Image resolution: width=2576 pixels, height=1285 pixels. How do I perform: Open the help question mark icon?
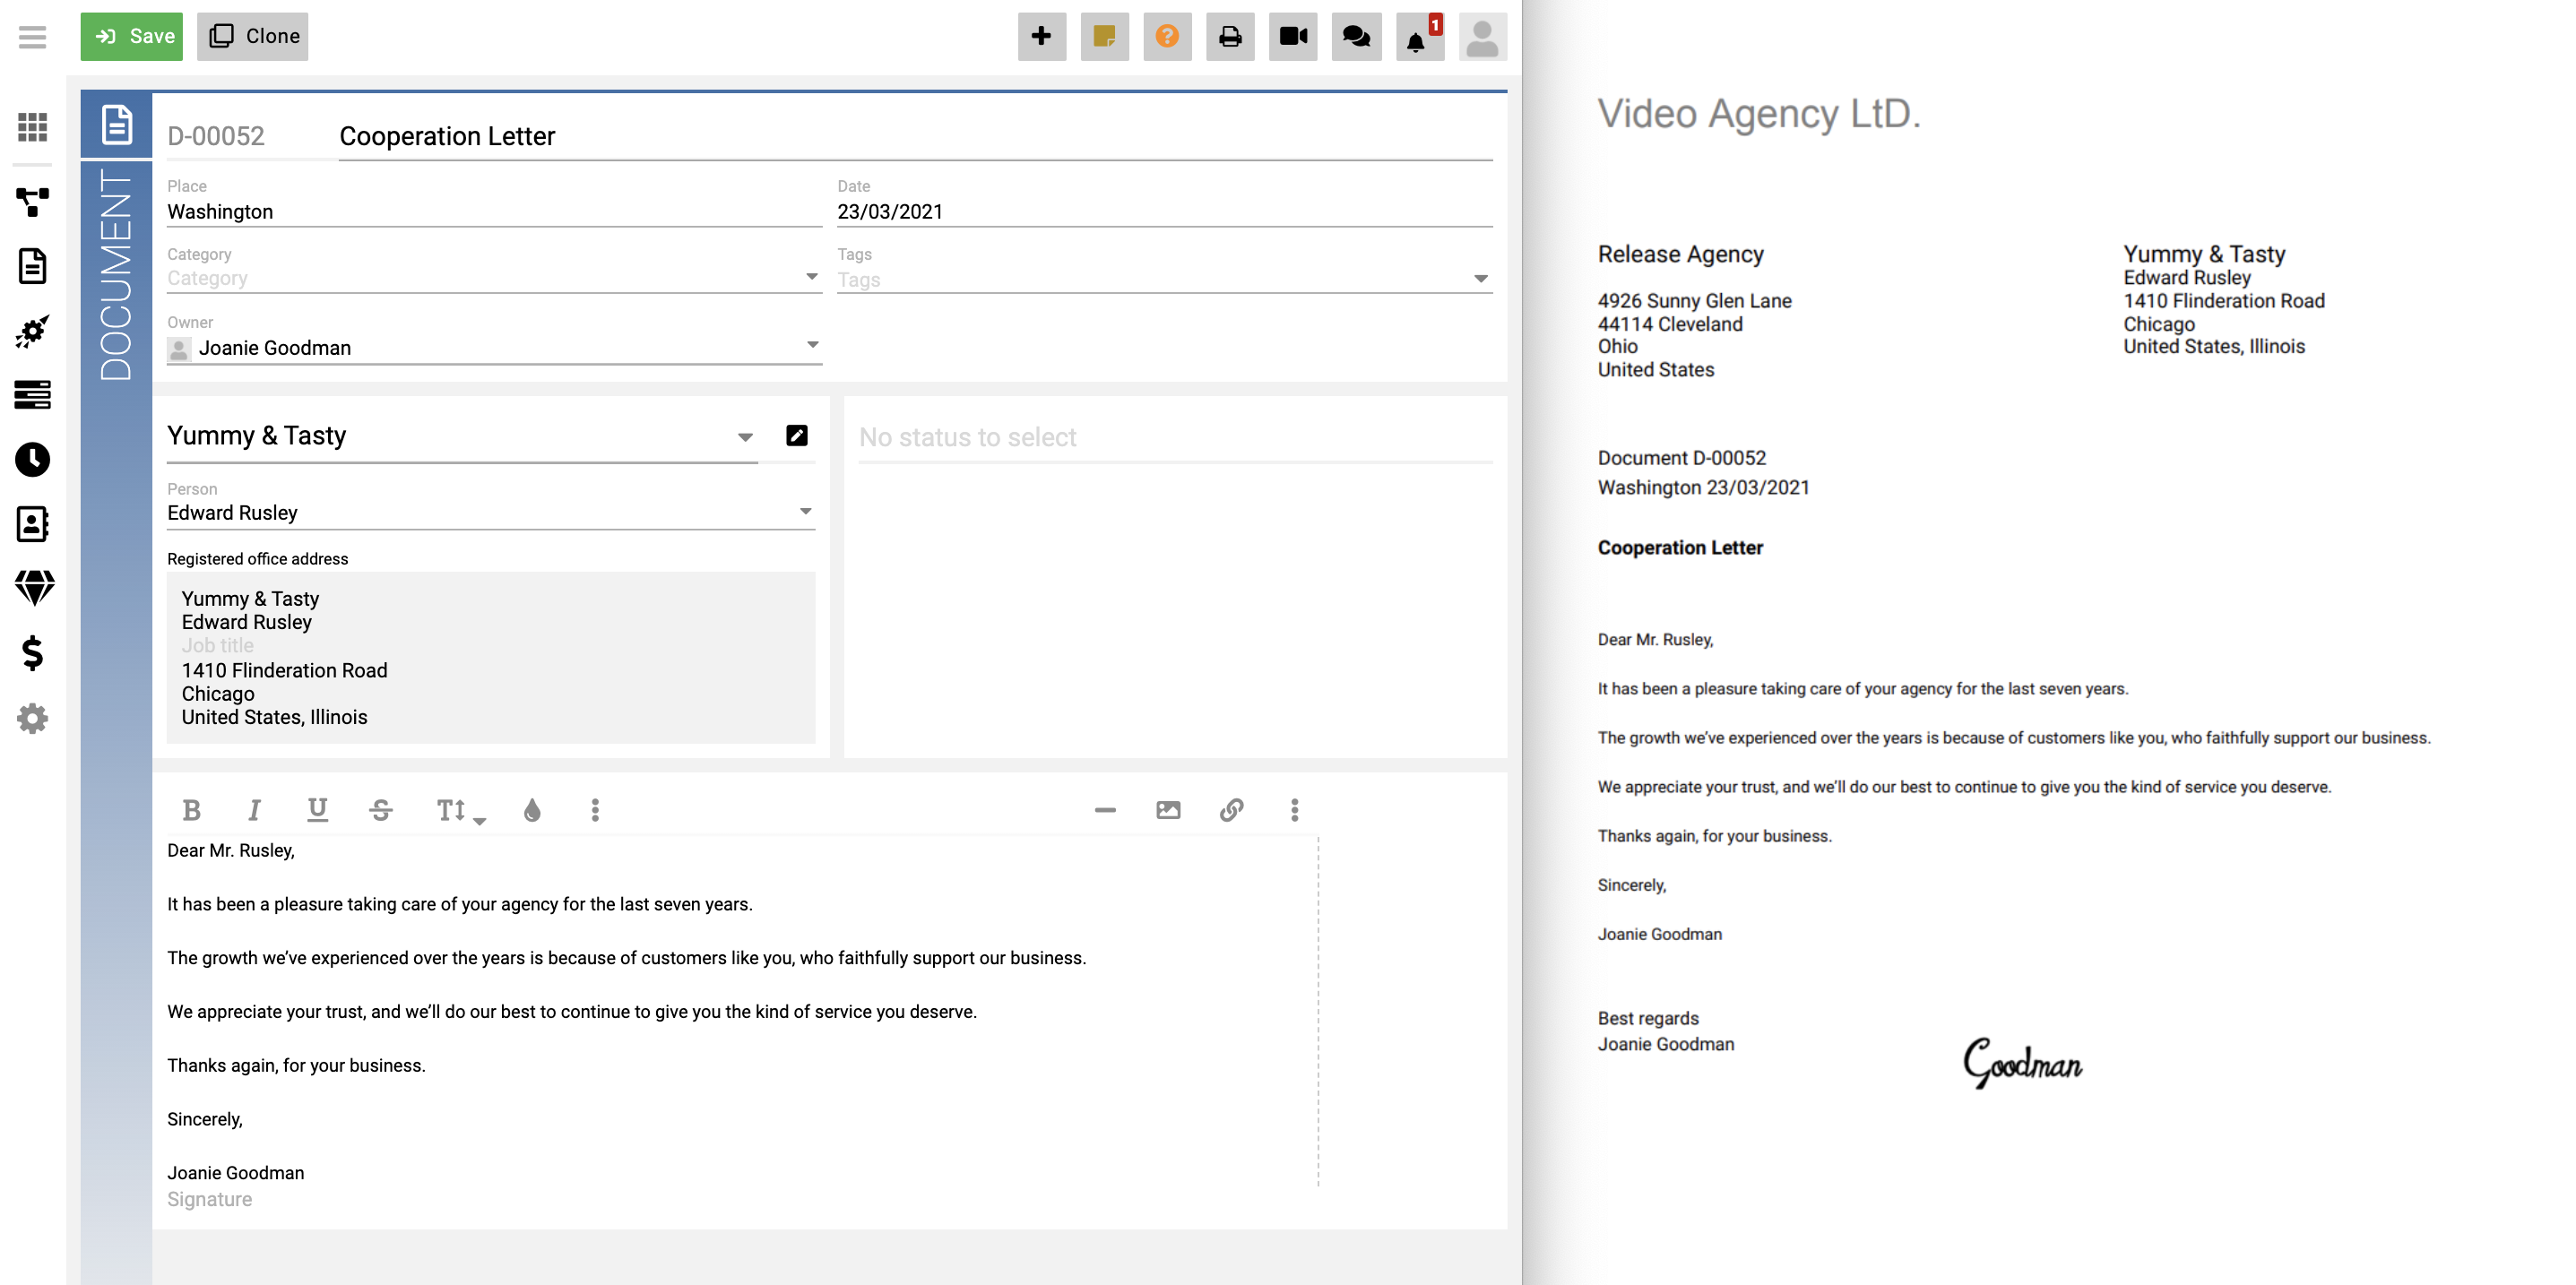(1167, 36)
